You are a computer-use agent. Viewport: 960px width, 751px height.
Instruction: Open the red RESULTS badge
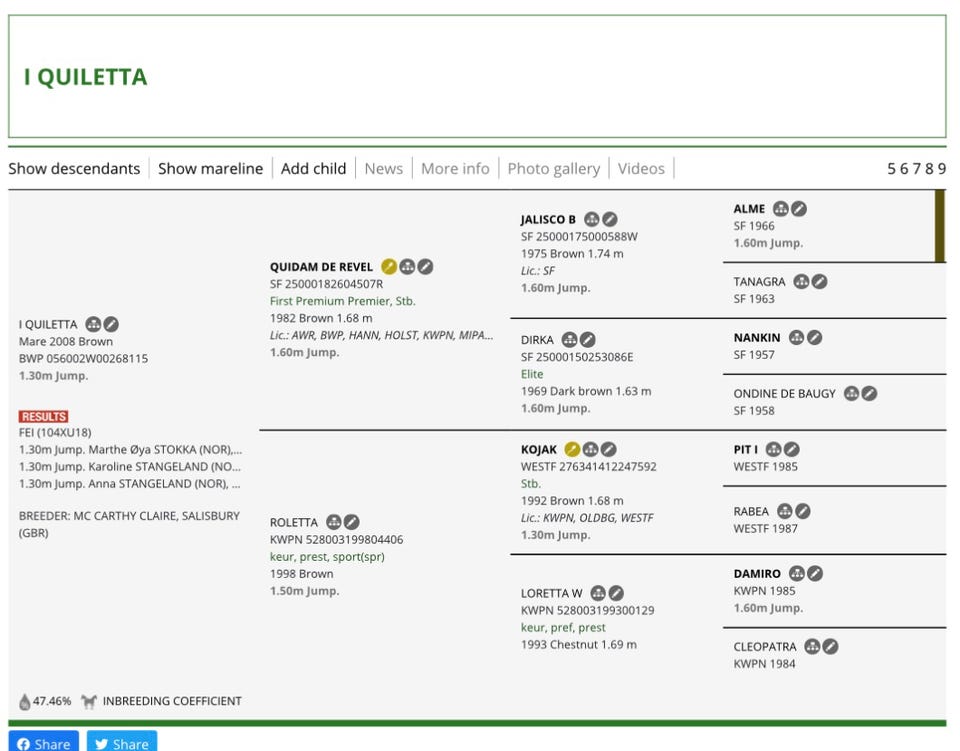pos(43,417)
